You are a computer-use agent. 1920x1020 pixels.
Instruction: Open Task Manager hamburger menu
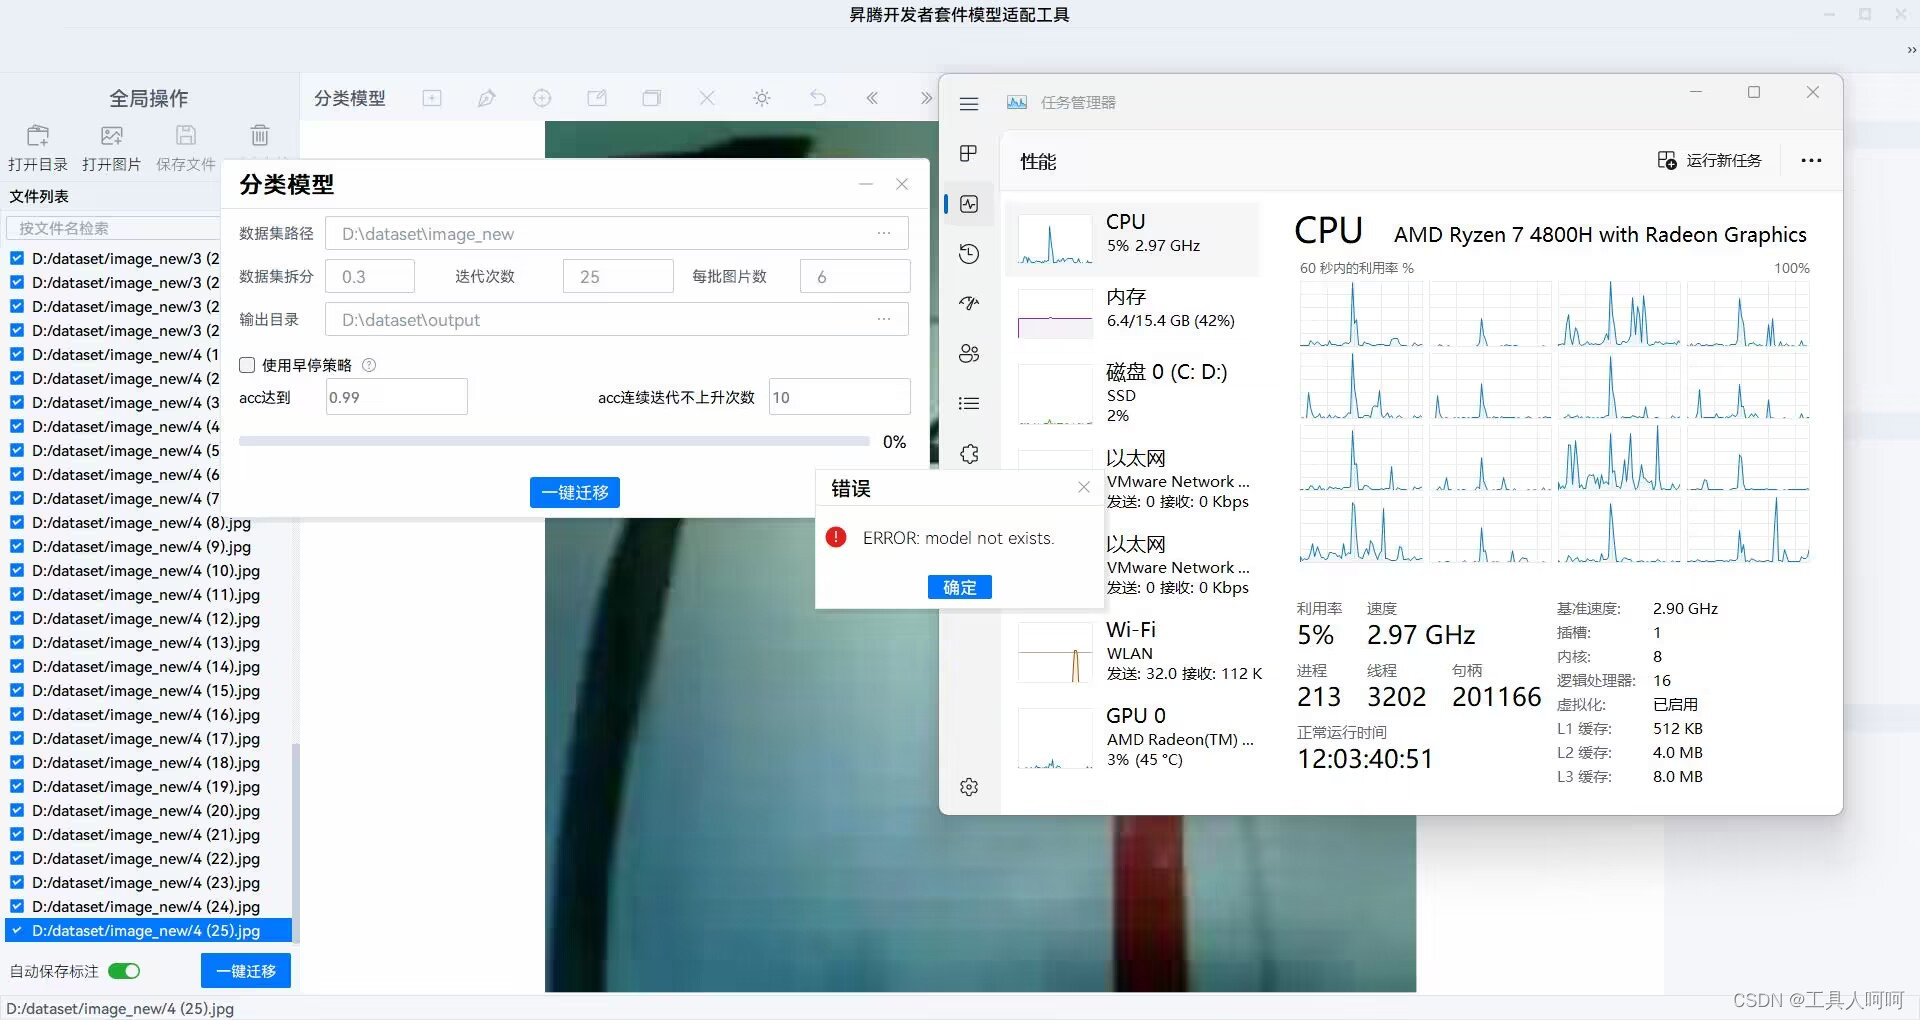pos(969,103)
